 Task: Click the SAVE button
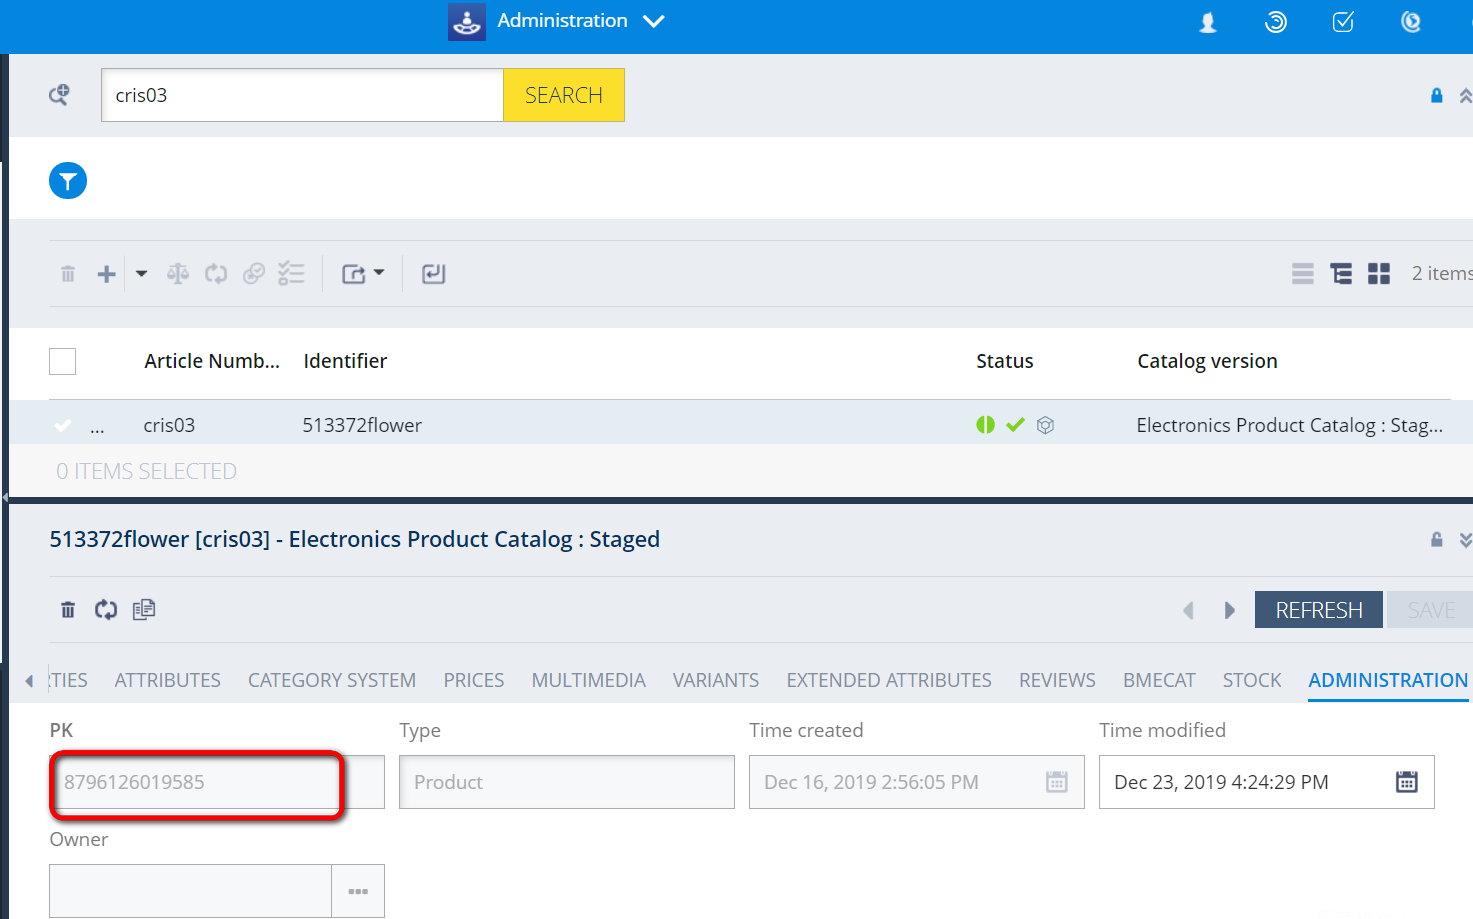(x=1430, y=610)
